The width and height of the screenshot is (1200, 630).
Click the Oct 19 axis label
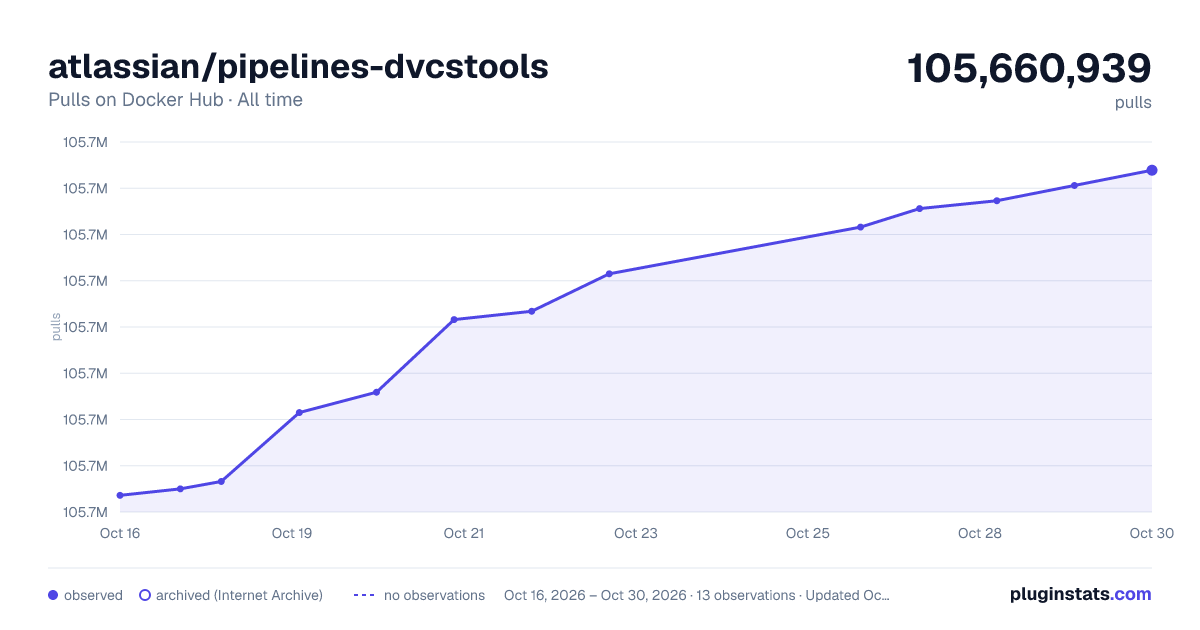coord(292,533)
